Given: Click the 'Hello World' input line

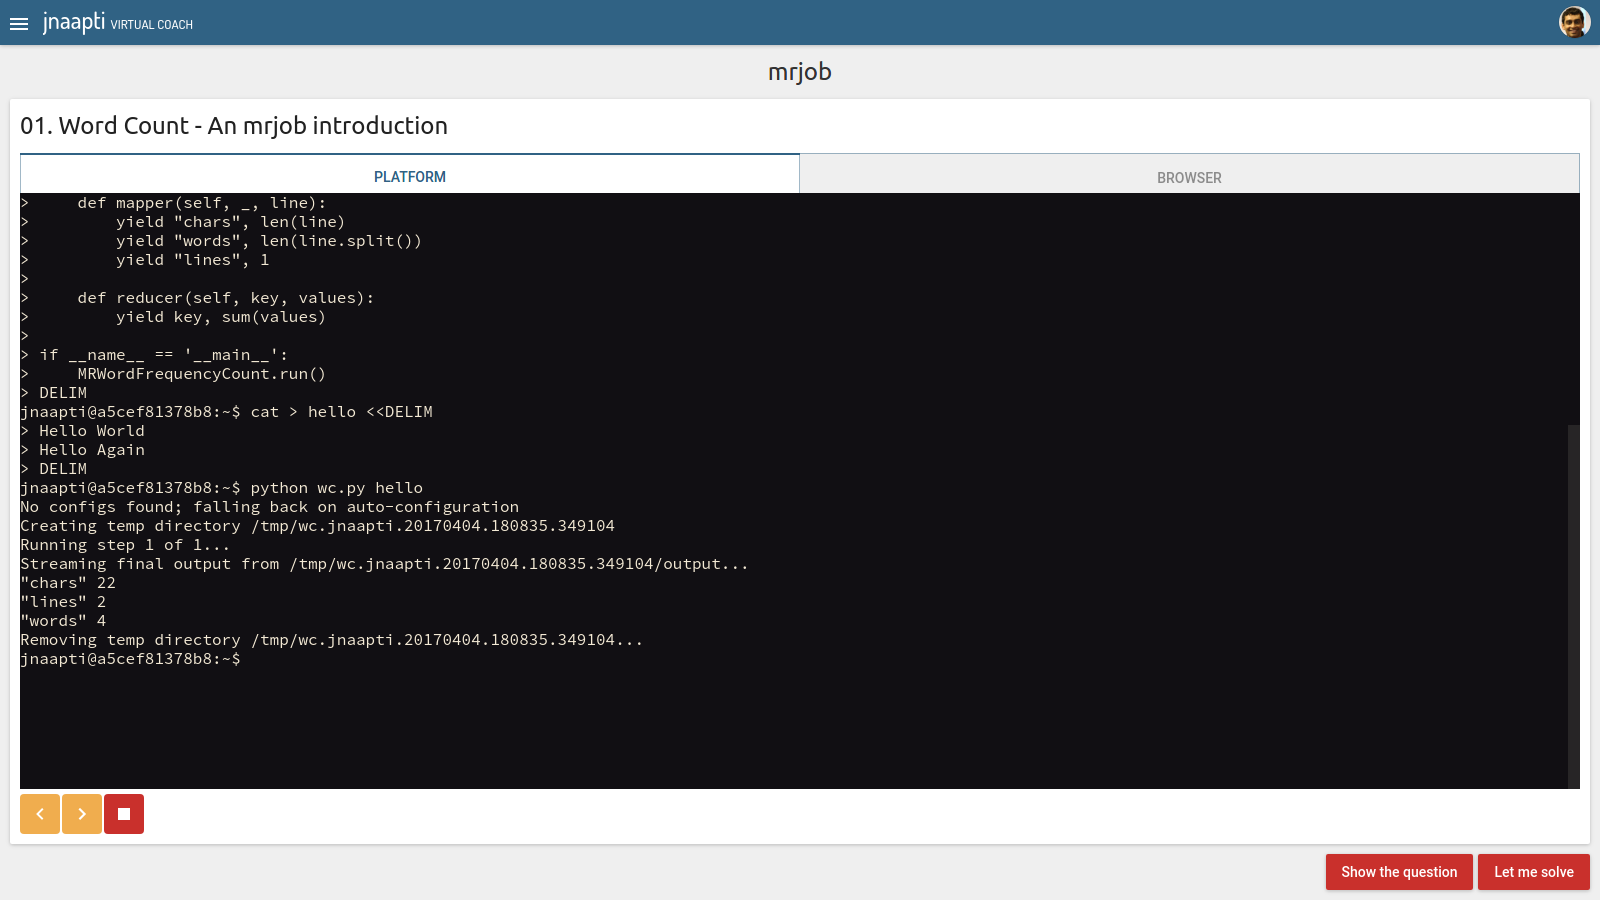Looking at the screenshot, I should tap(92, 431).
